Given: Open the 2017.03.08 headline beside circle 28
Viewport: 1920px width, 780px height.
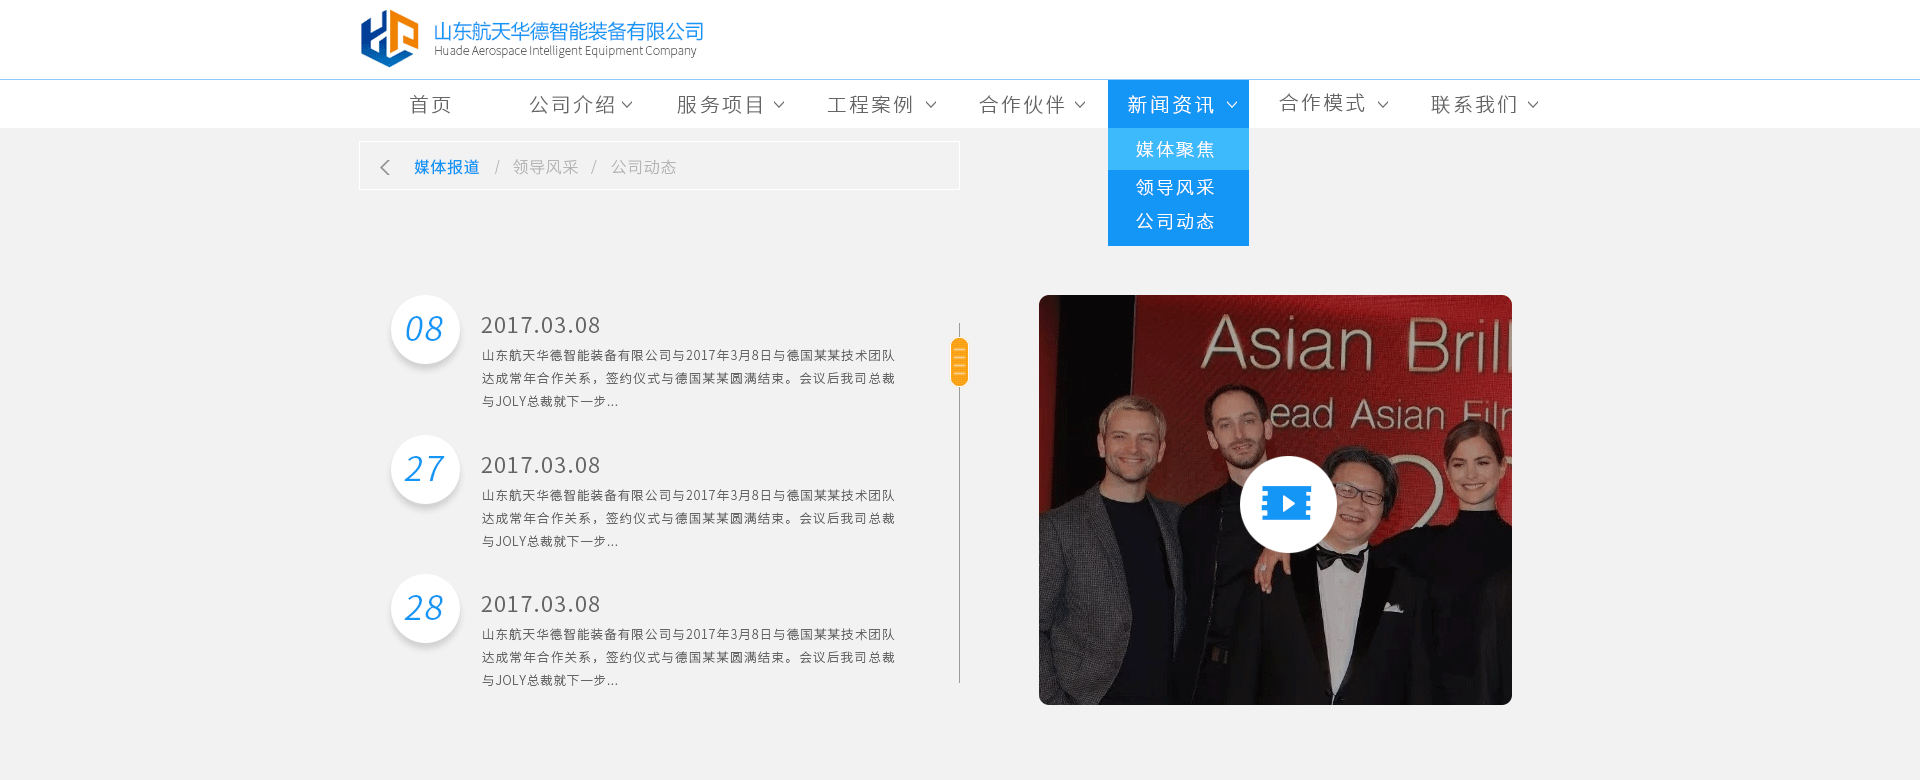Looking at the screenshot, I should [x=541, y=604].
